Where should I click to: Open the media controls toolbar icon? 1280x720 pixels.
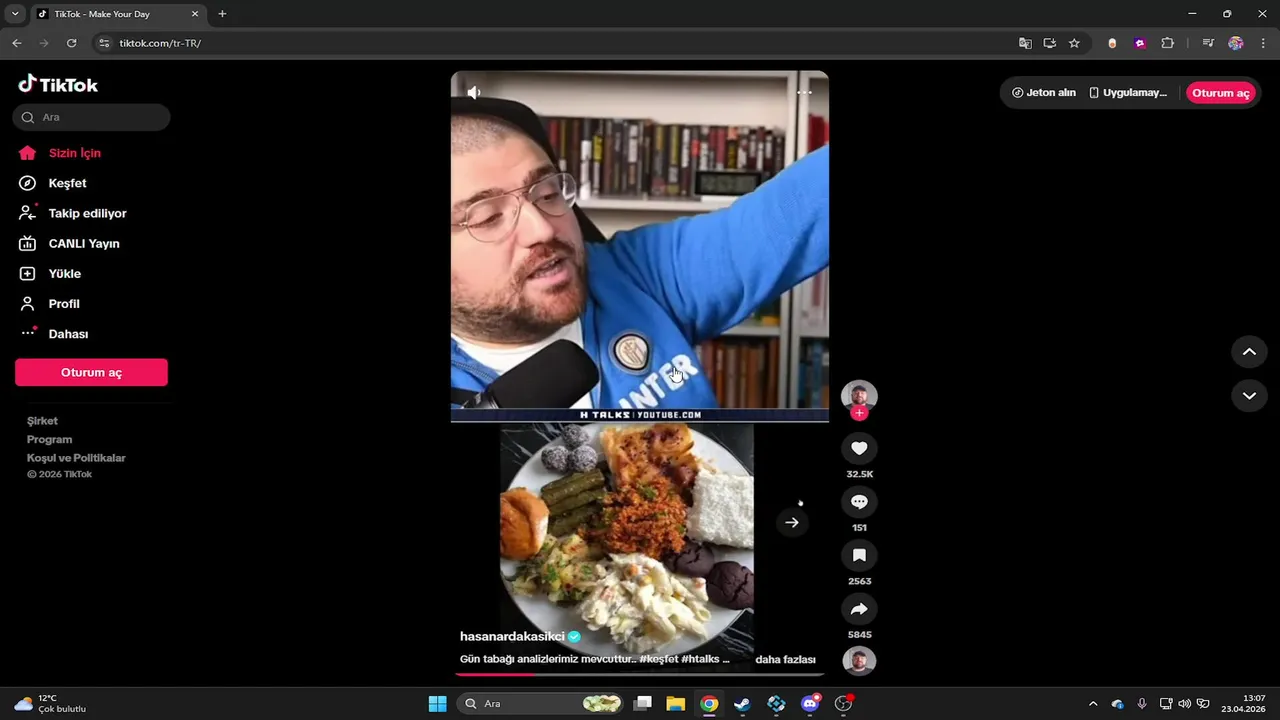click(x=1208, y=43)
